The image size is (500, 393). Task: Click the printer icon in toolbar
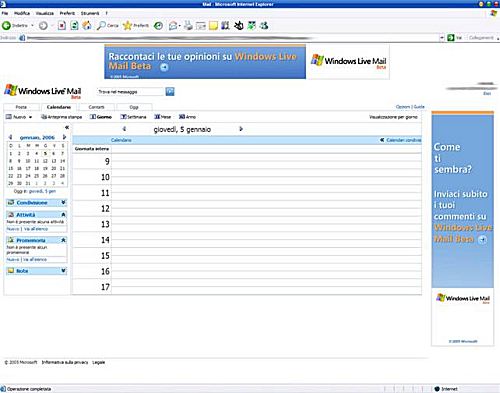[188, 25]
